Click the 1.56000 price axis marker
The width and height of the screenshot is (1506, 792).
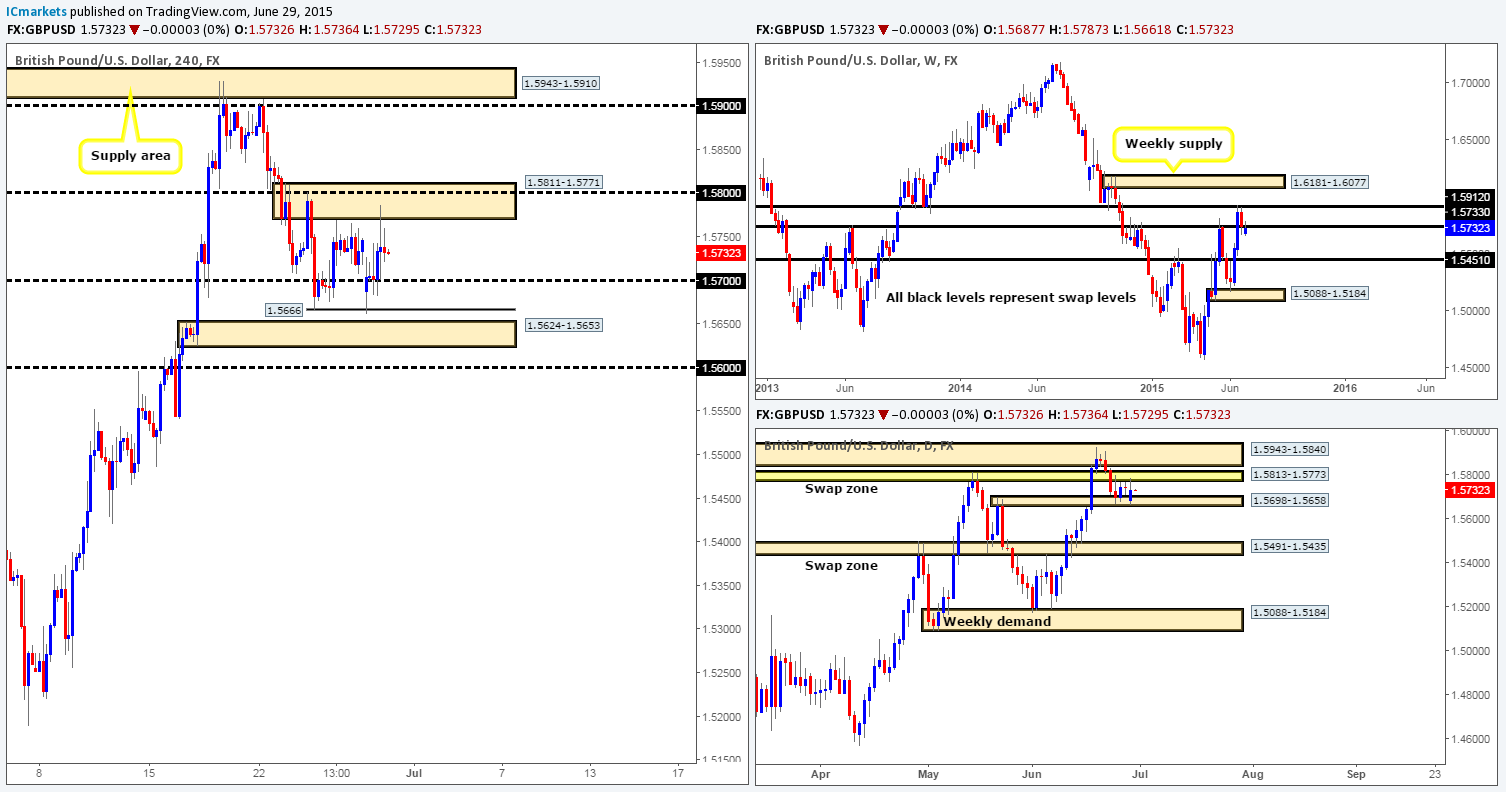point(723,368)
